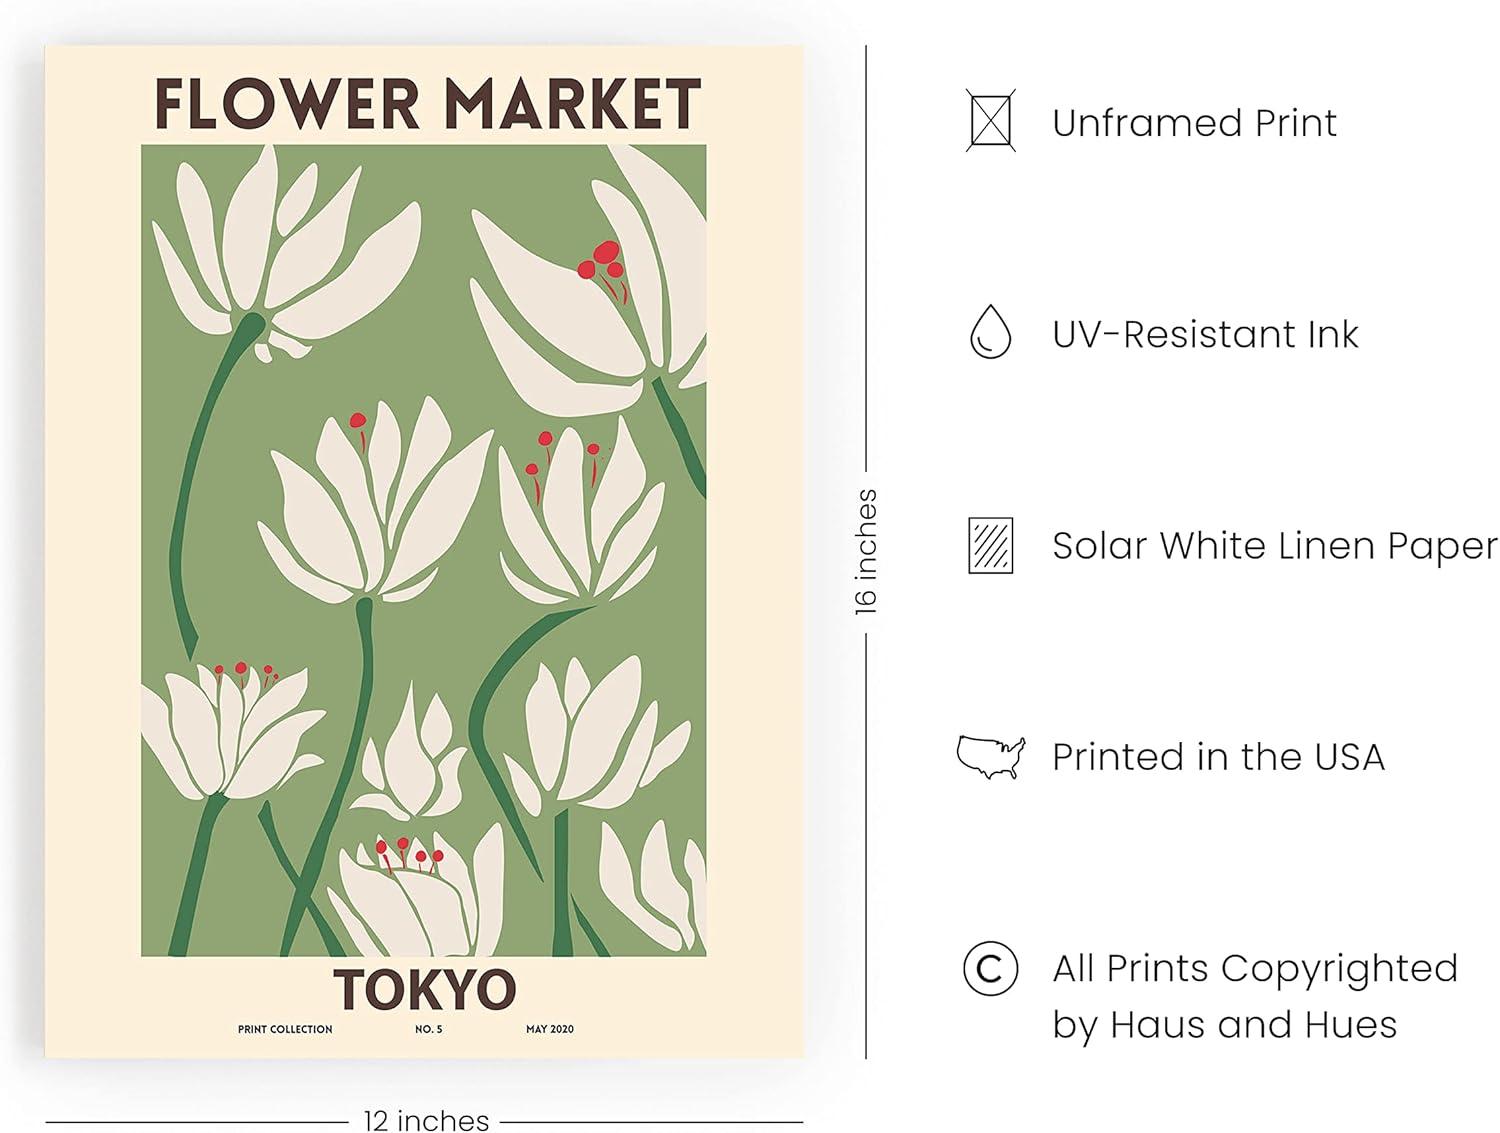Click the '12 inches' width label

[x=426, y=1120]
